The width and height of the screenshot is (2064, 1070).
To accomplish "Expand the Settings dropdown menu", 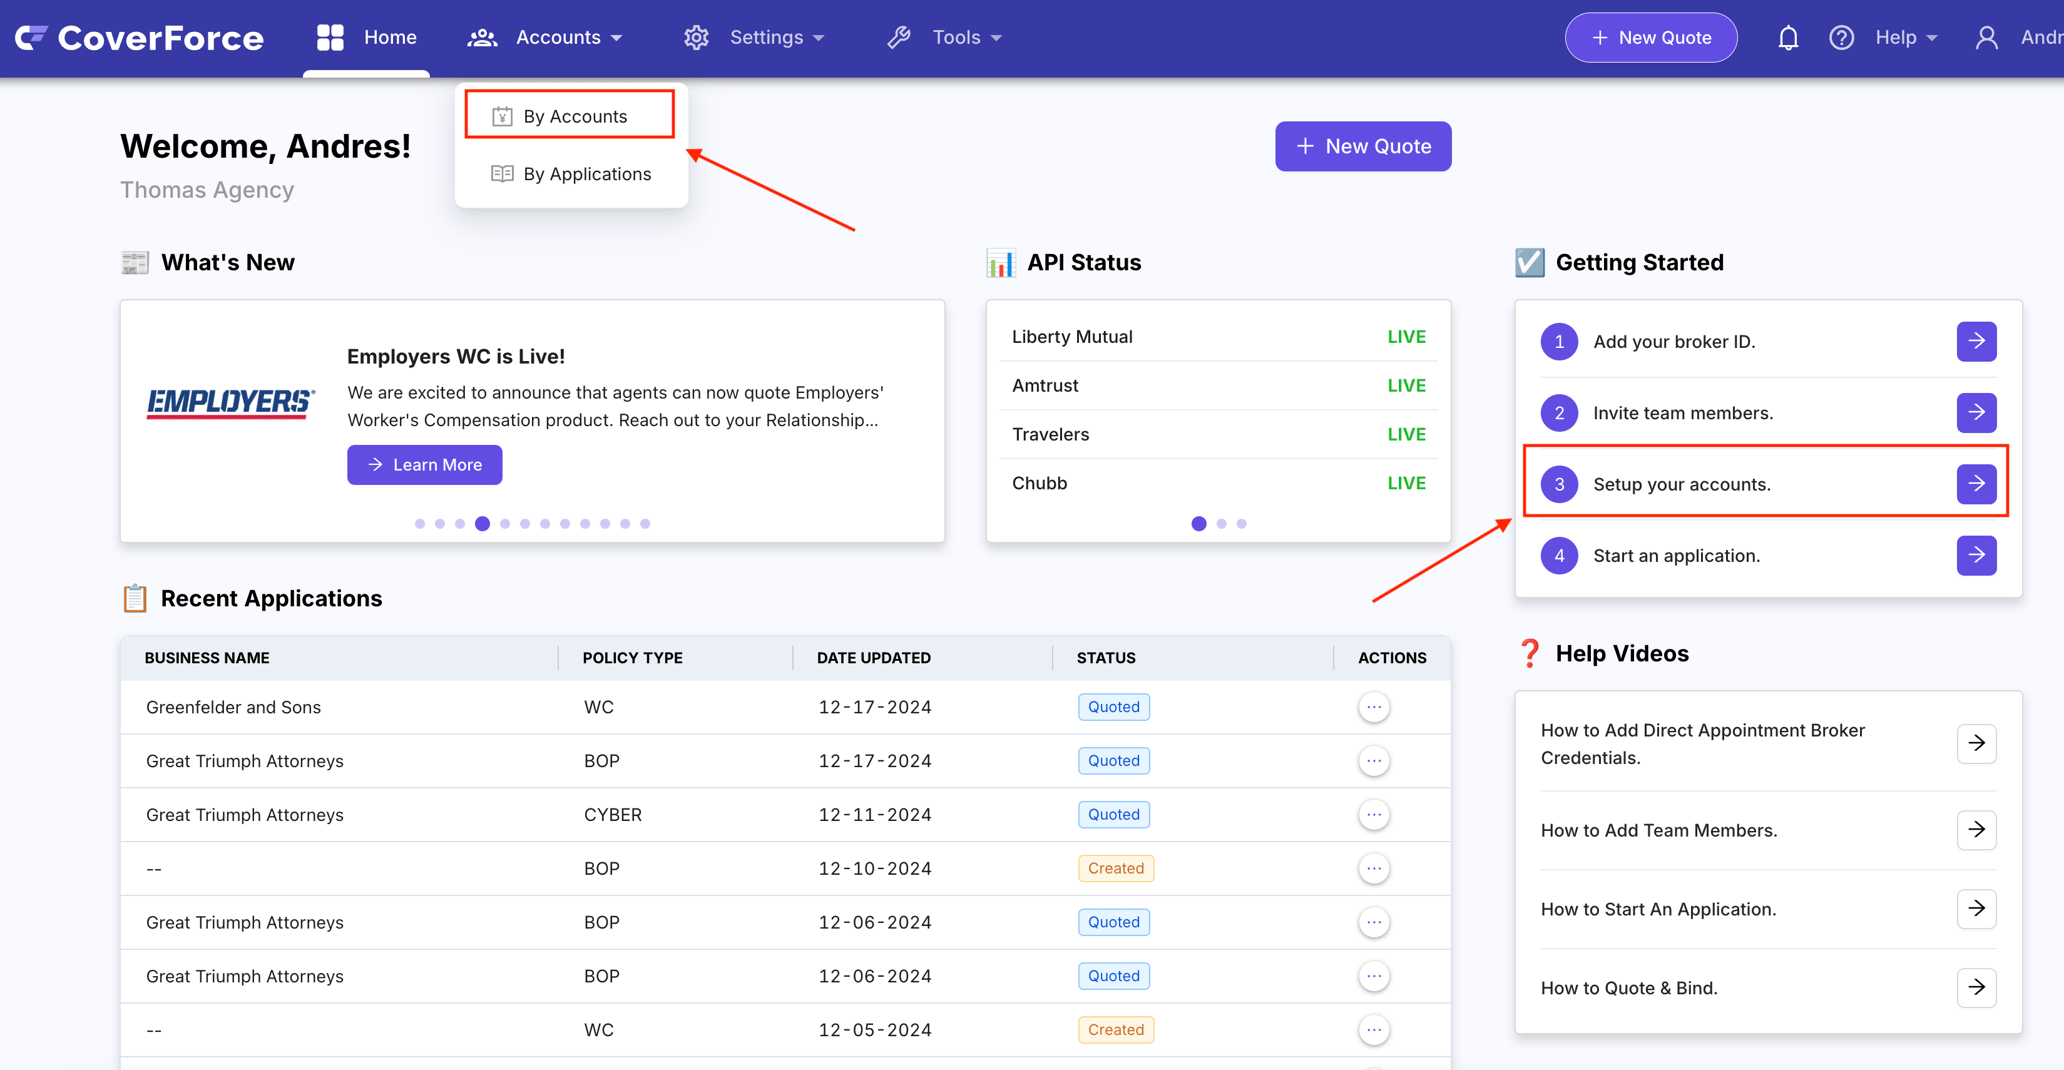I will click(755, 38).
